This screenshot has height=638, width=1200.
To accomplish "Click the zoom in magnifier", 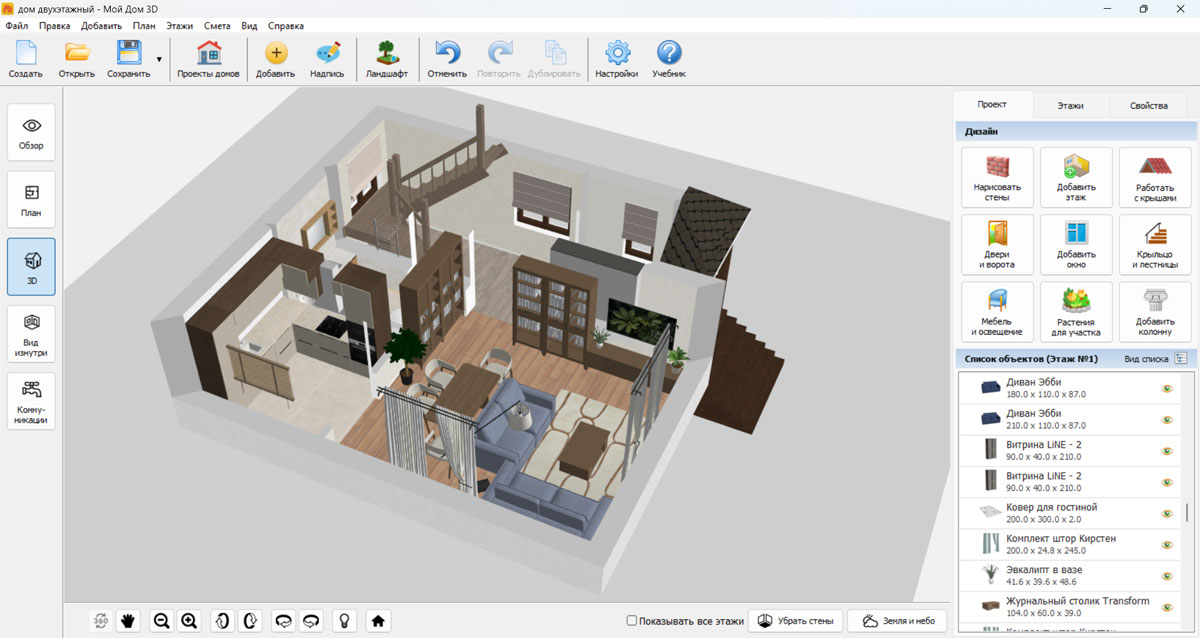I will tap(189, 621).
